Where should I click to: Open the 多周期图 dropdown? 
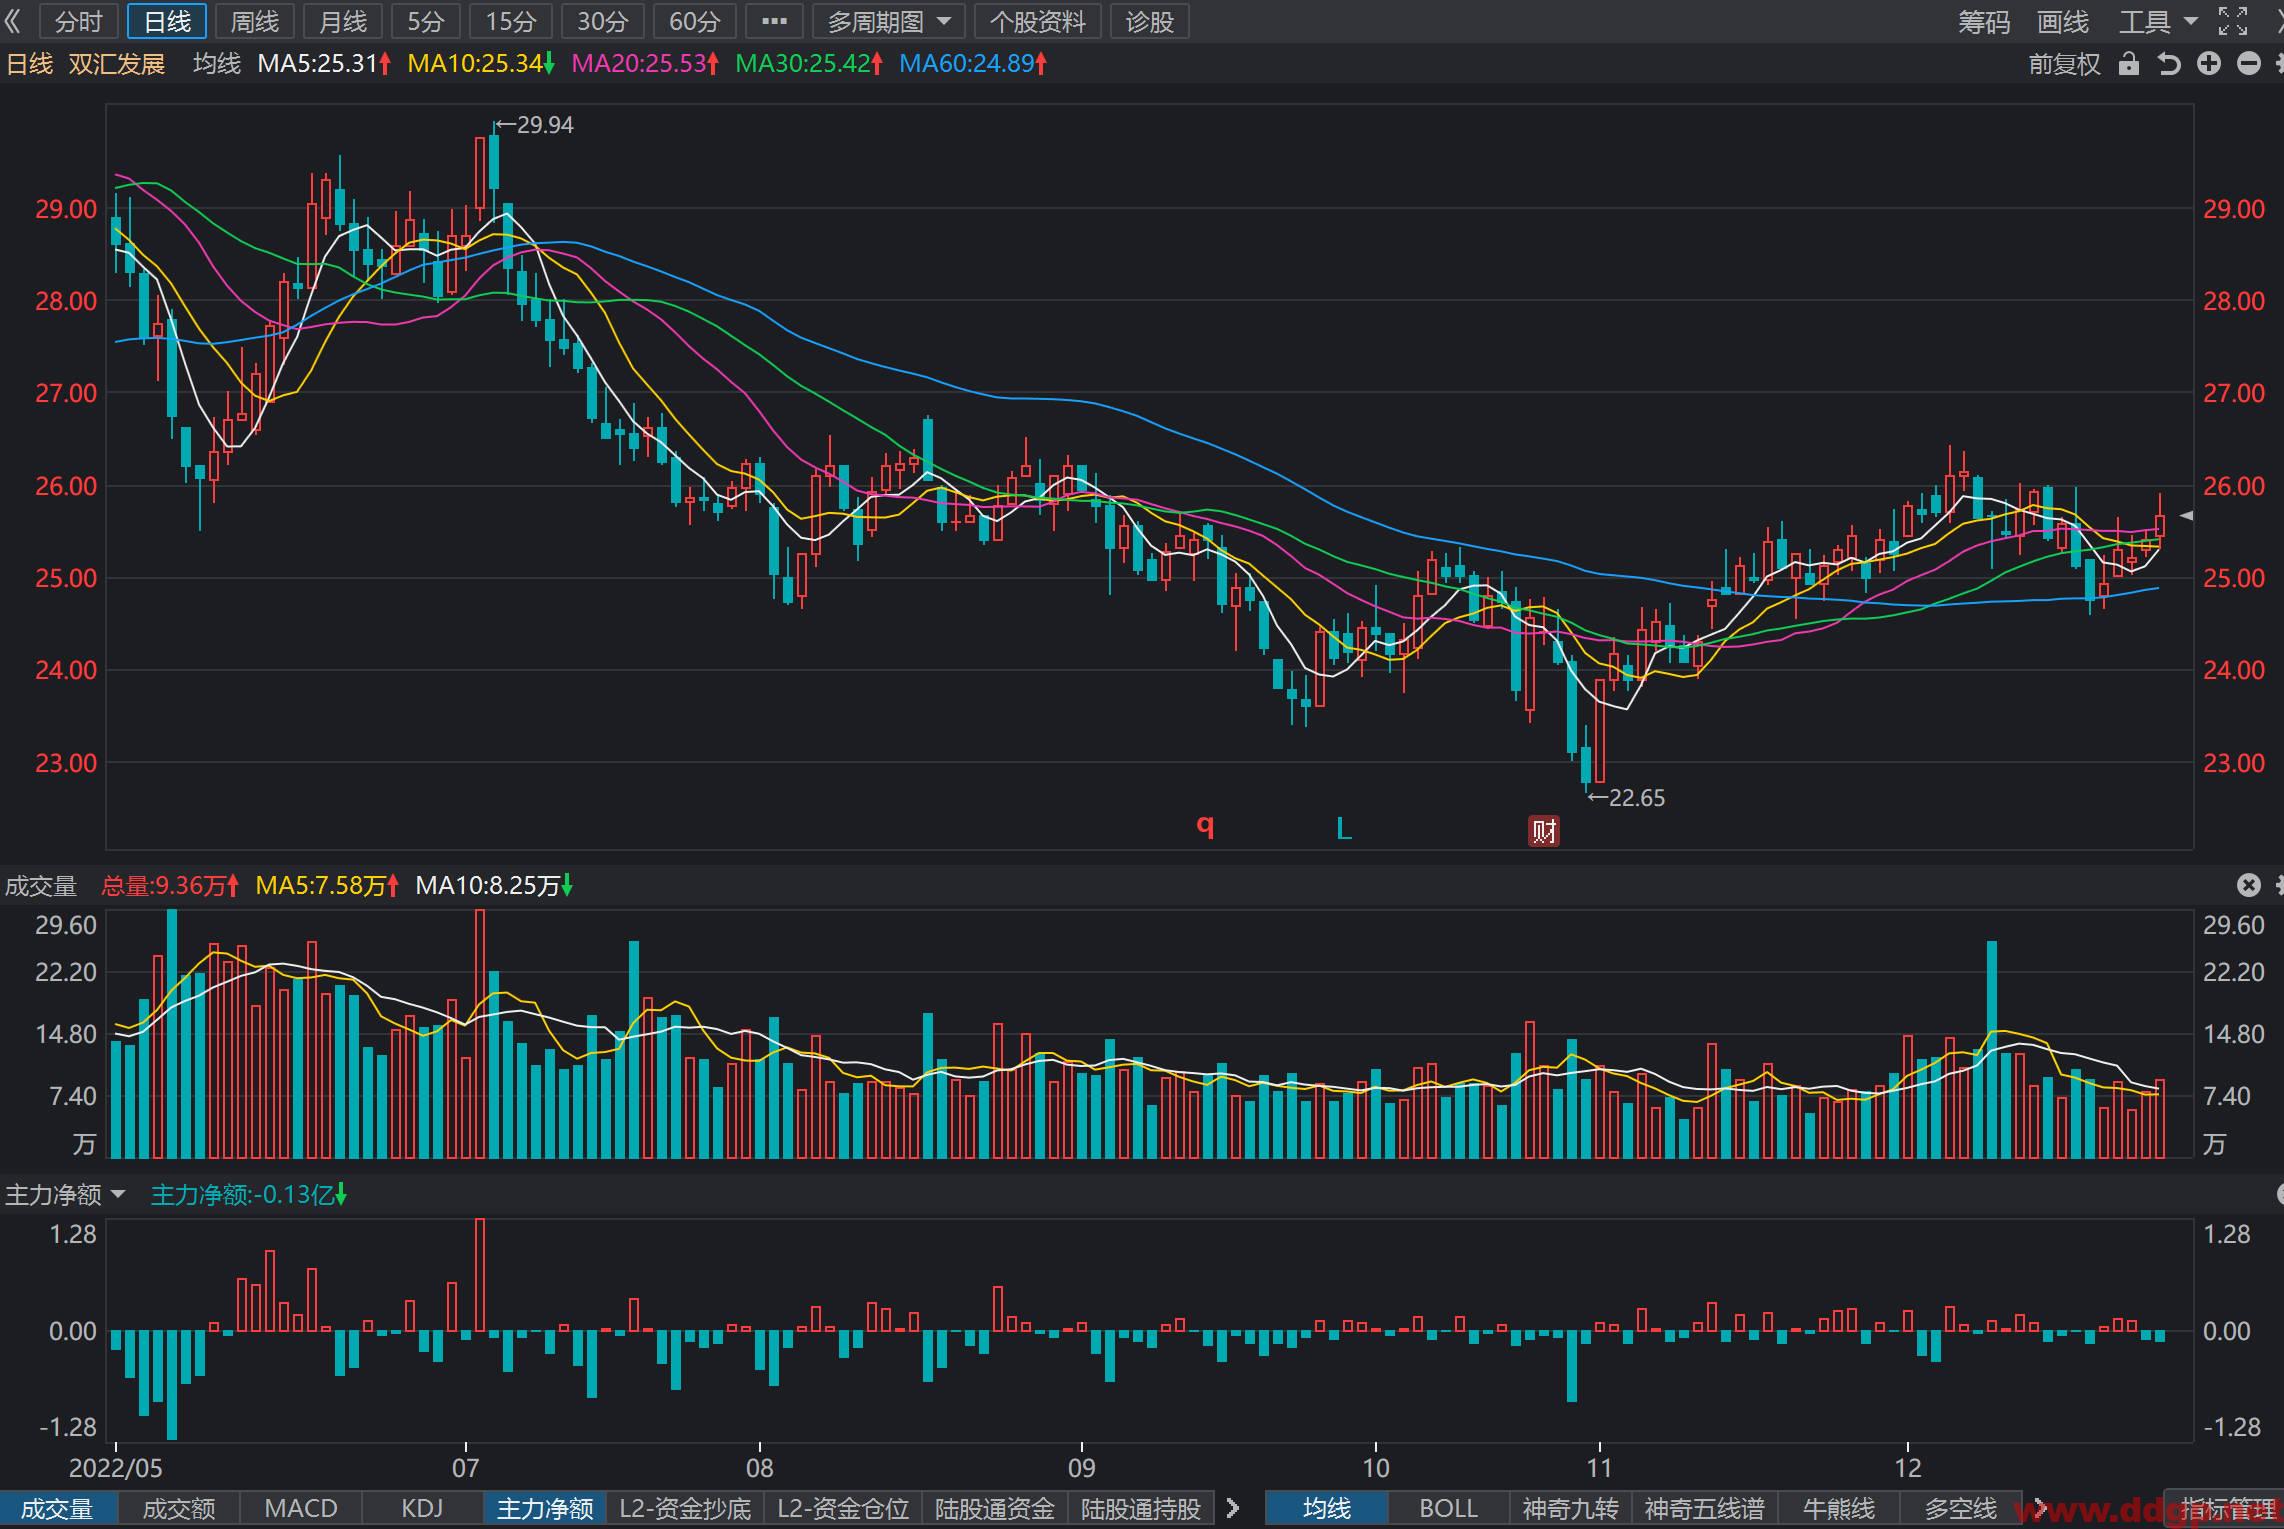889,21
